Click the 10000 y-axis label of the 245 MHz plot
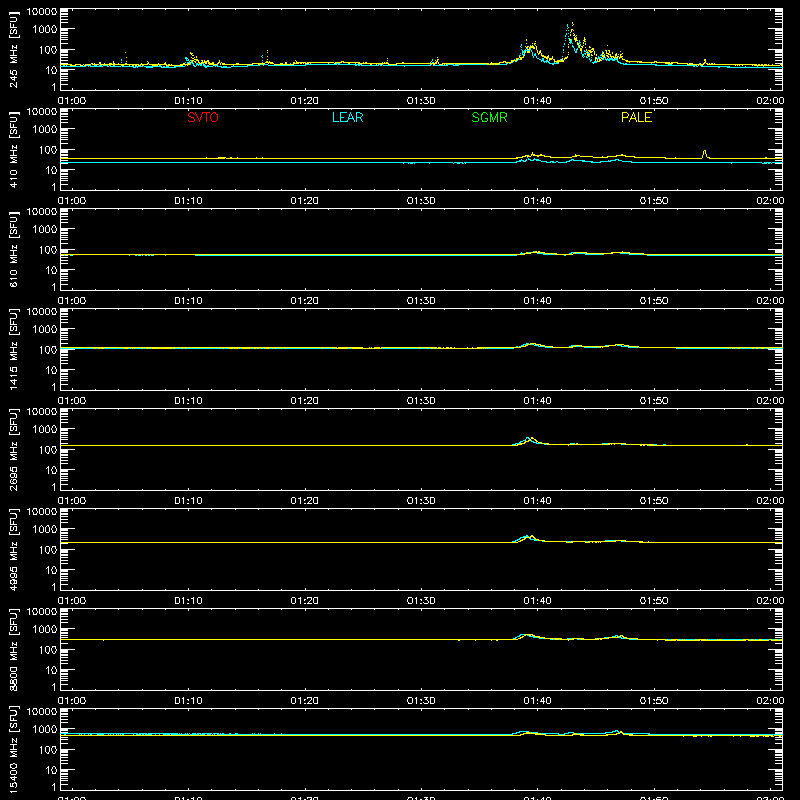The width and height of the screenshot is (800, 800). (x=42, y=12)
